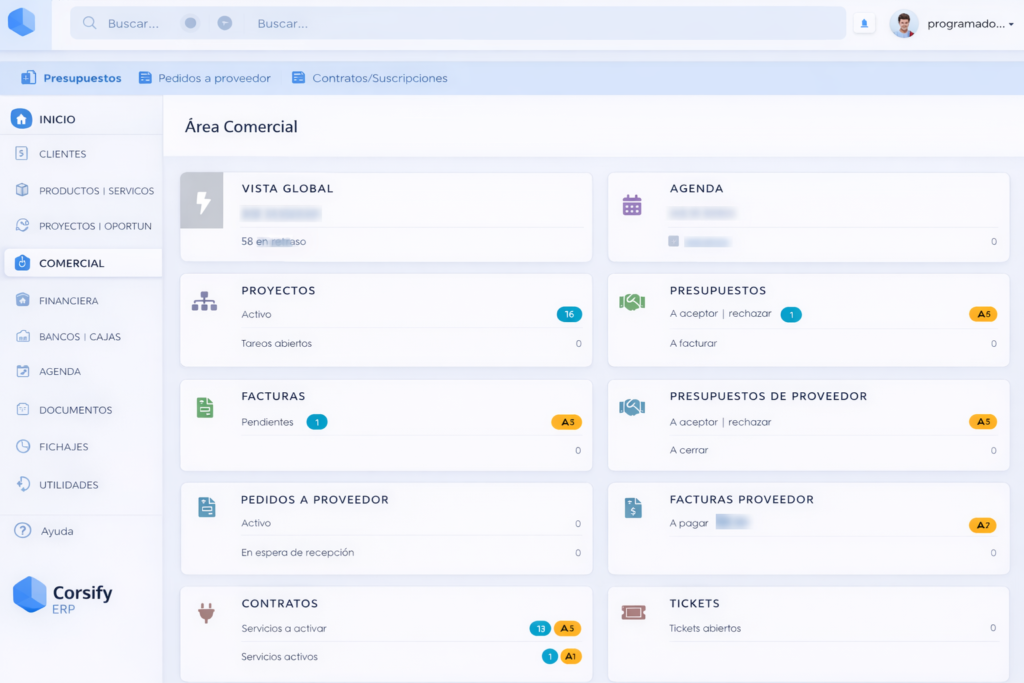The width and height of the screenshot is (1024, 683).
Task: Click the Tickets icon
Action: pos(633,613)
